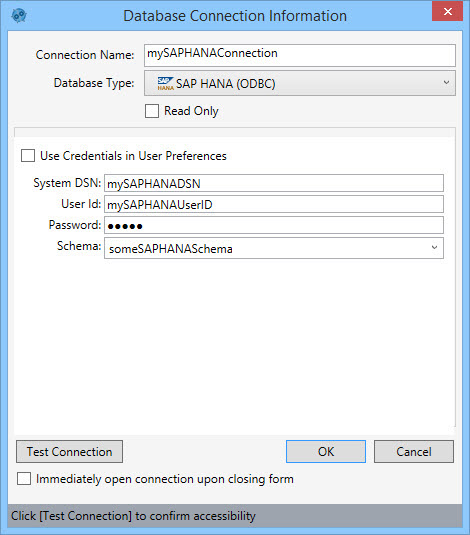Click the System DSN label

click(67, 183)
